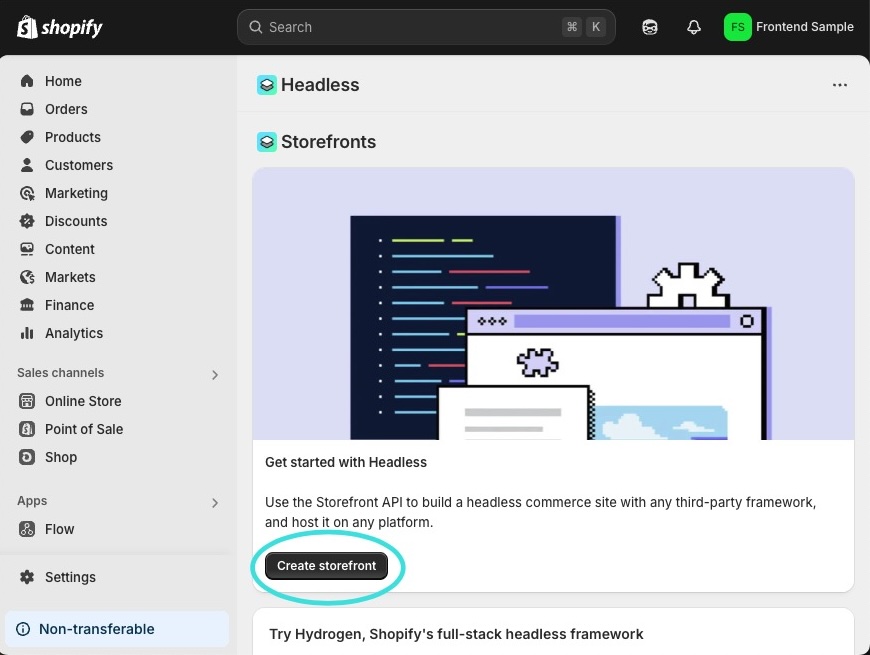Go to Home in sidebar

63,81
